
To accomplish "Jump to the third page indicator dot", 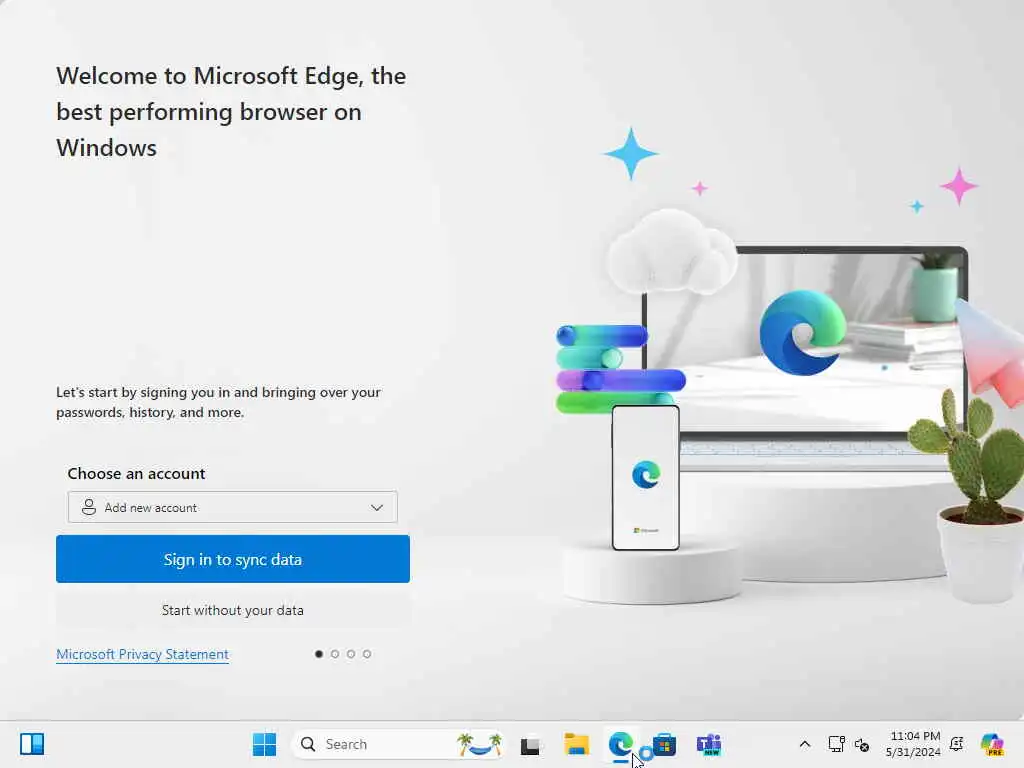I will point(351,654).
